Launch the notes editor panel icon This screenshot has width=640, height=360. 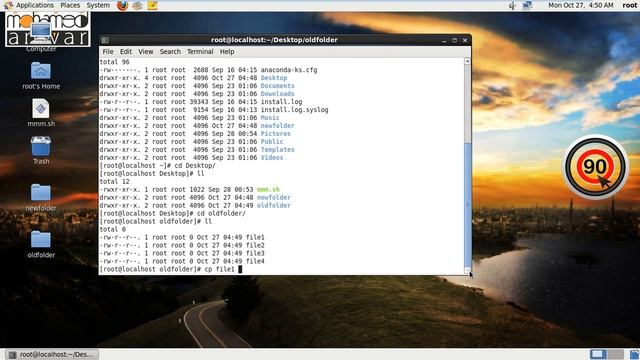[153, 5]
